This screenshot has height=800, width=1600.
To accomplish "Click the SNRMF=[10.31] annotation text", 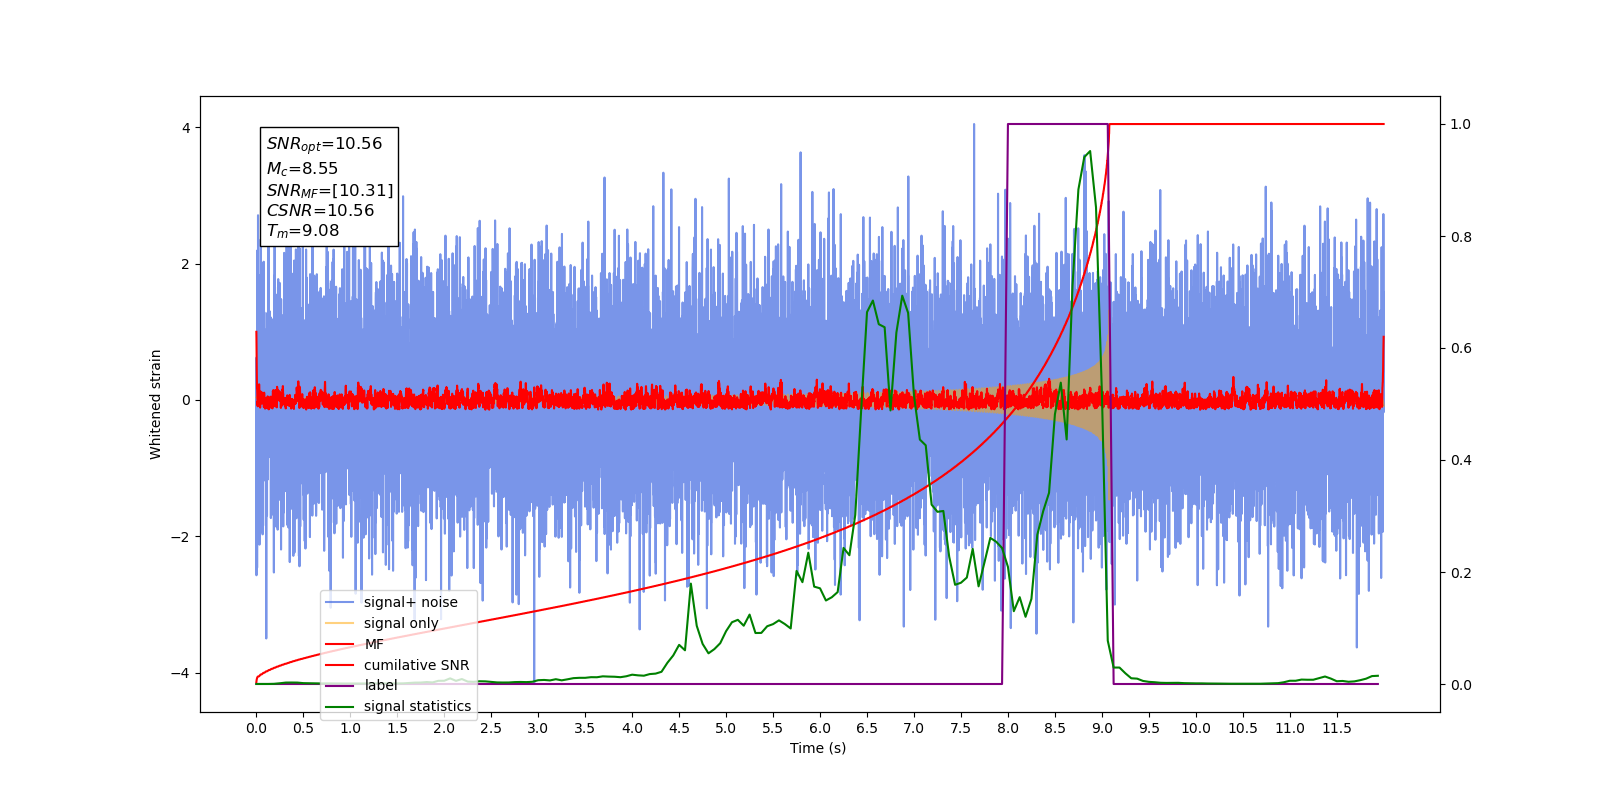I will pyautogui.click(x=330, y=190).
